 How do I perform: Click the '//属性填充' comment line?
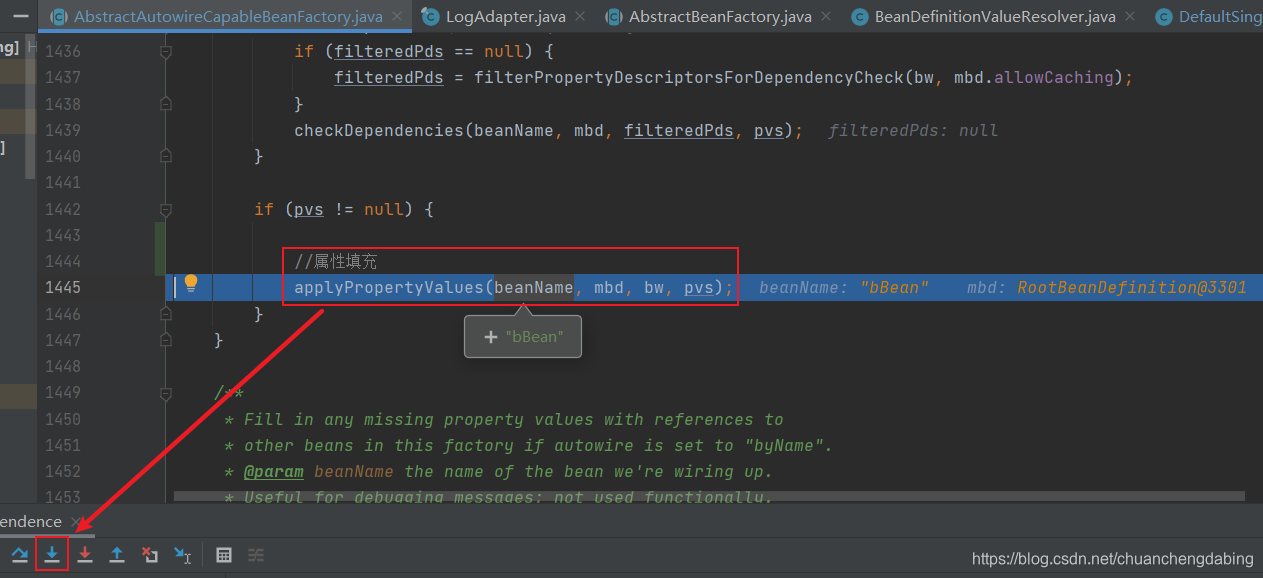click(335, 261)
